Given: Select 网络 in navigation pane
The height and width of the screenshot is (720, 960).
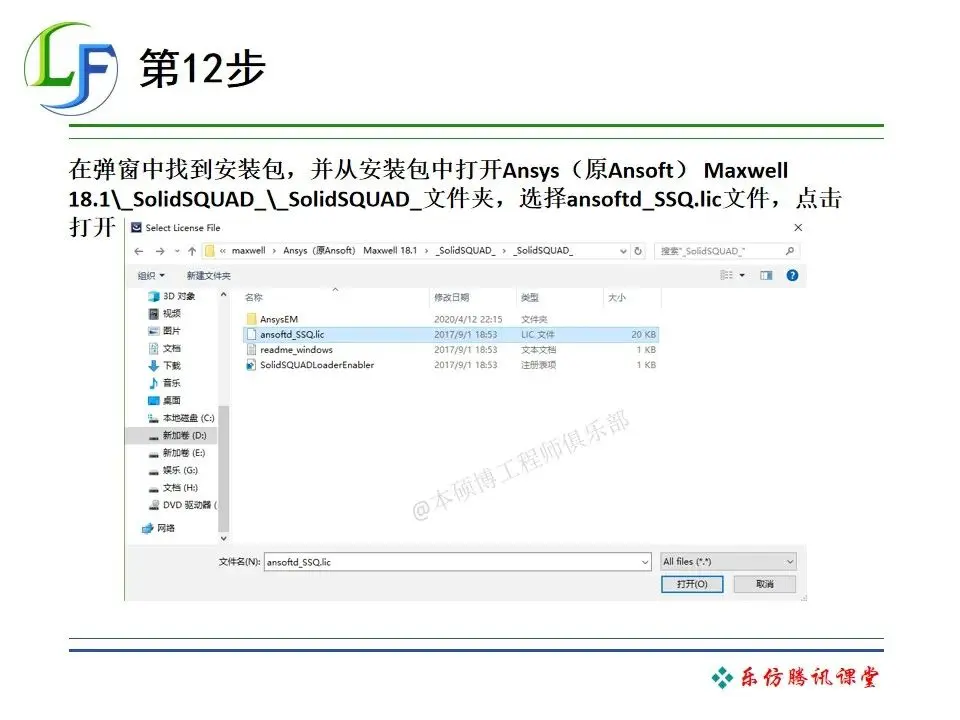Looking at the screenshot, I should coord(158,528).
